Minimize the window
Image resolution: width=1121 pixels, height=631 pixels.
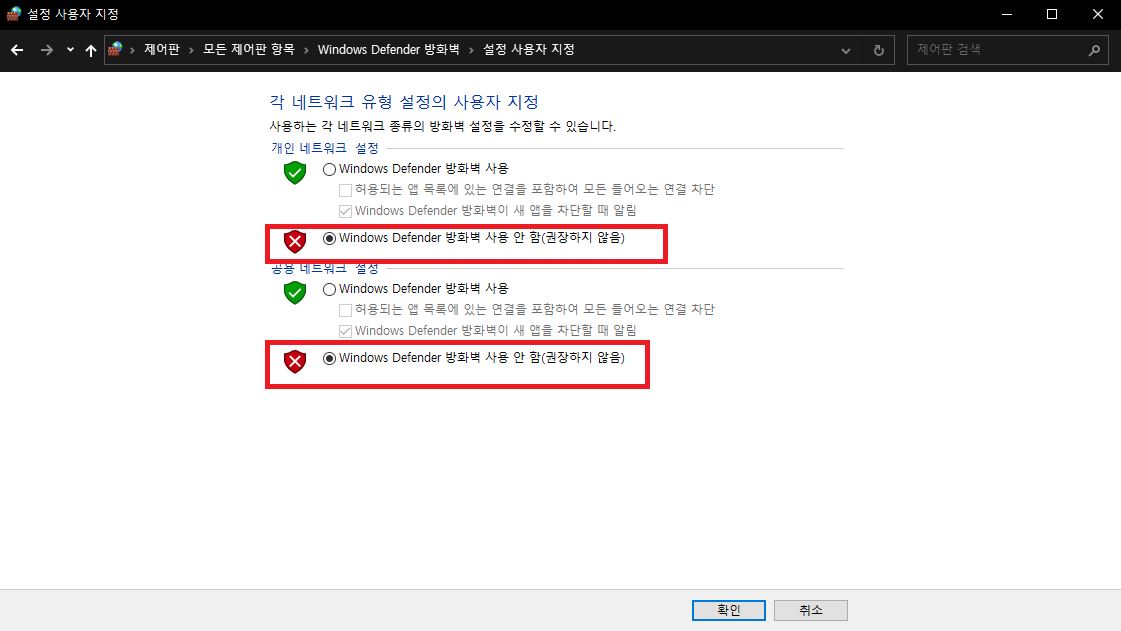tap(1007, 14)
